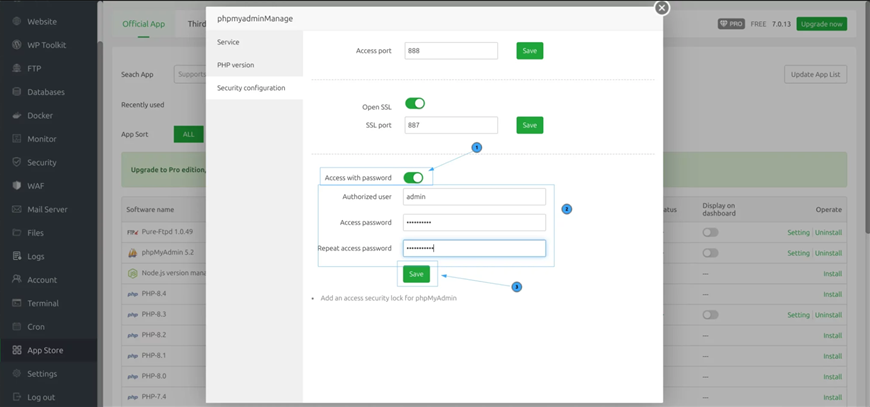870x407 pixels.
Task: Uninstall phpMyAdmin 5.2
Action: point(828,253)
